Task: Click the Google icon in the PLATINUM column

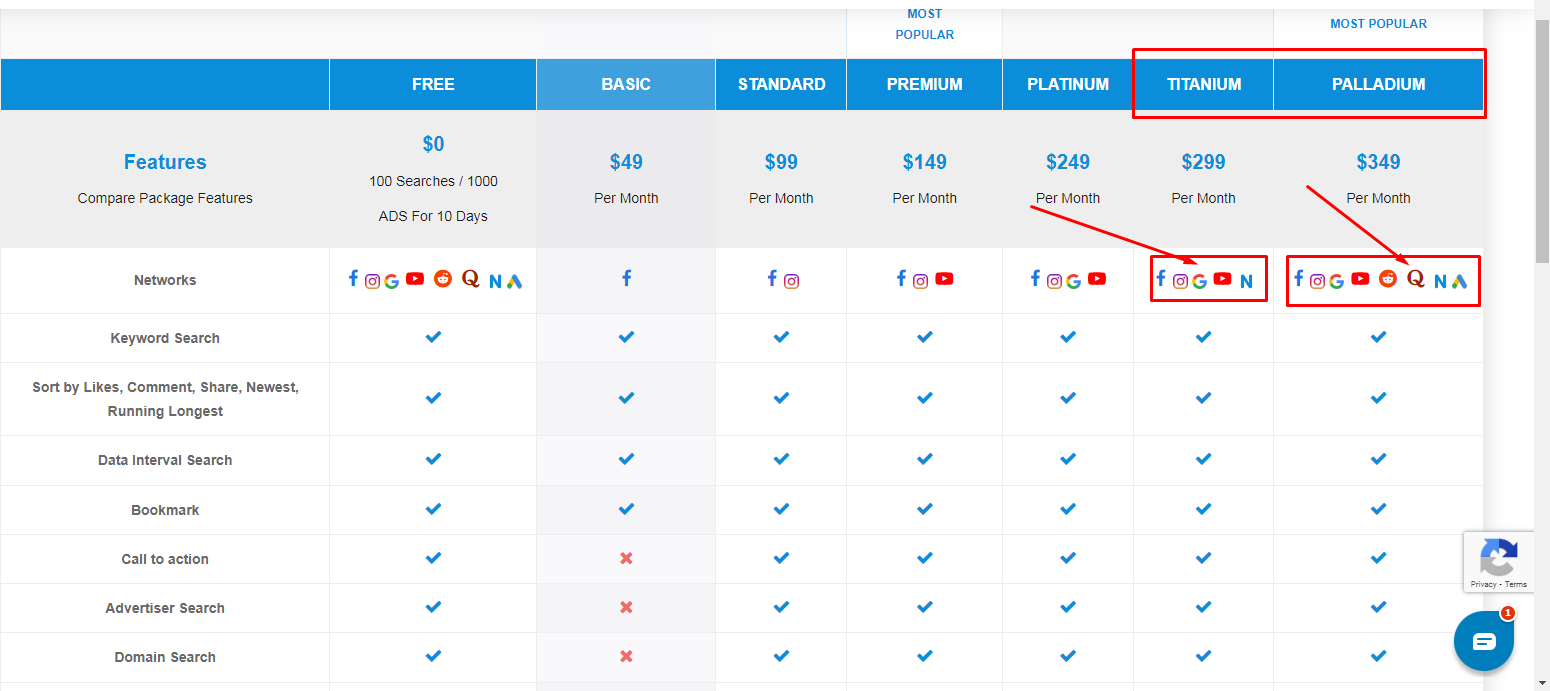Action: (x=1073, y=282)
